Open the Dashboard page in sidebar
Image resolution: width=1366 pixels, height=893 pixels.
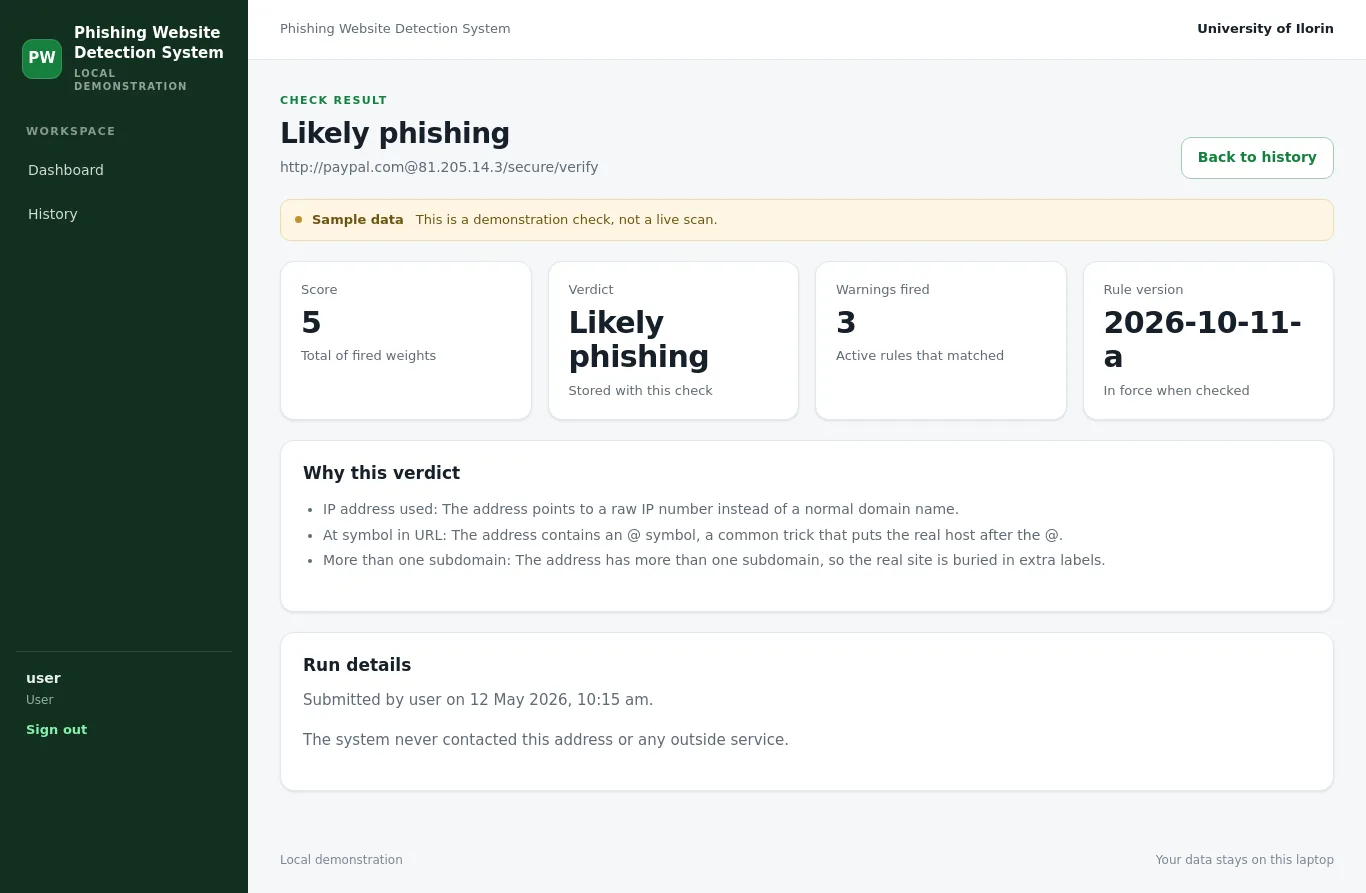click(x=66, y=170)
